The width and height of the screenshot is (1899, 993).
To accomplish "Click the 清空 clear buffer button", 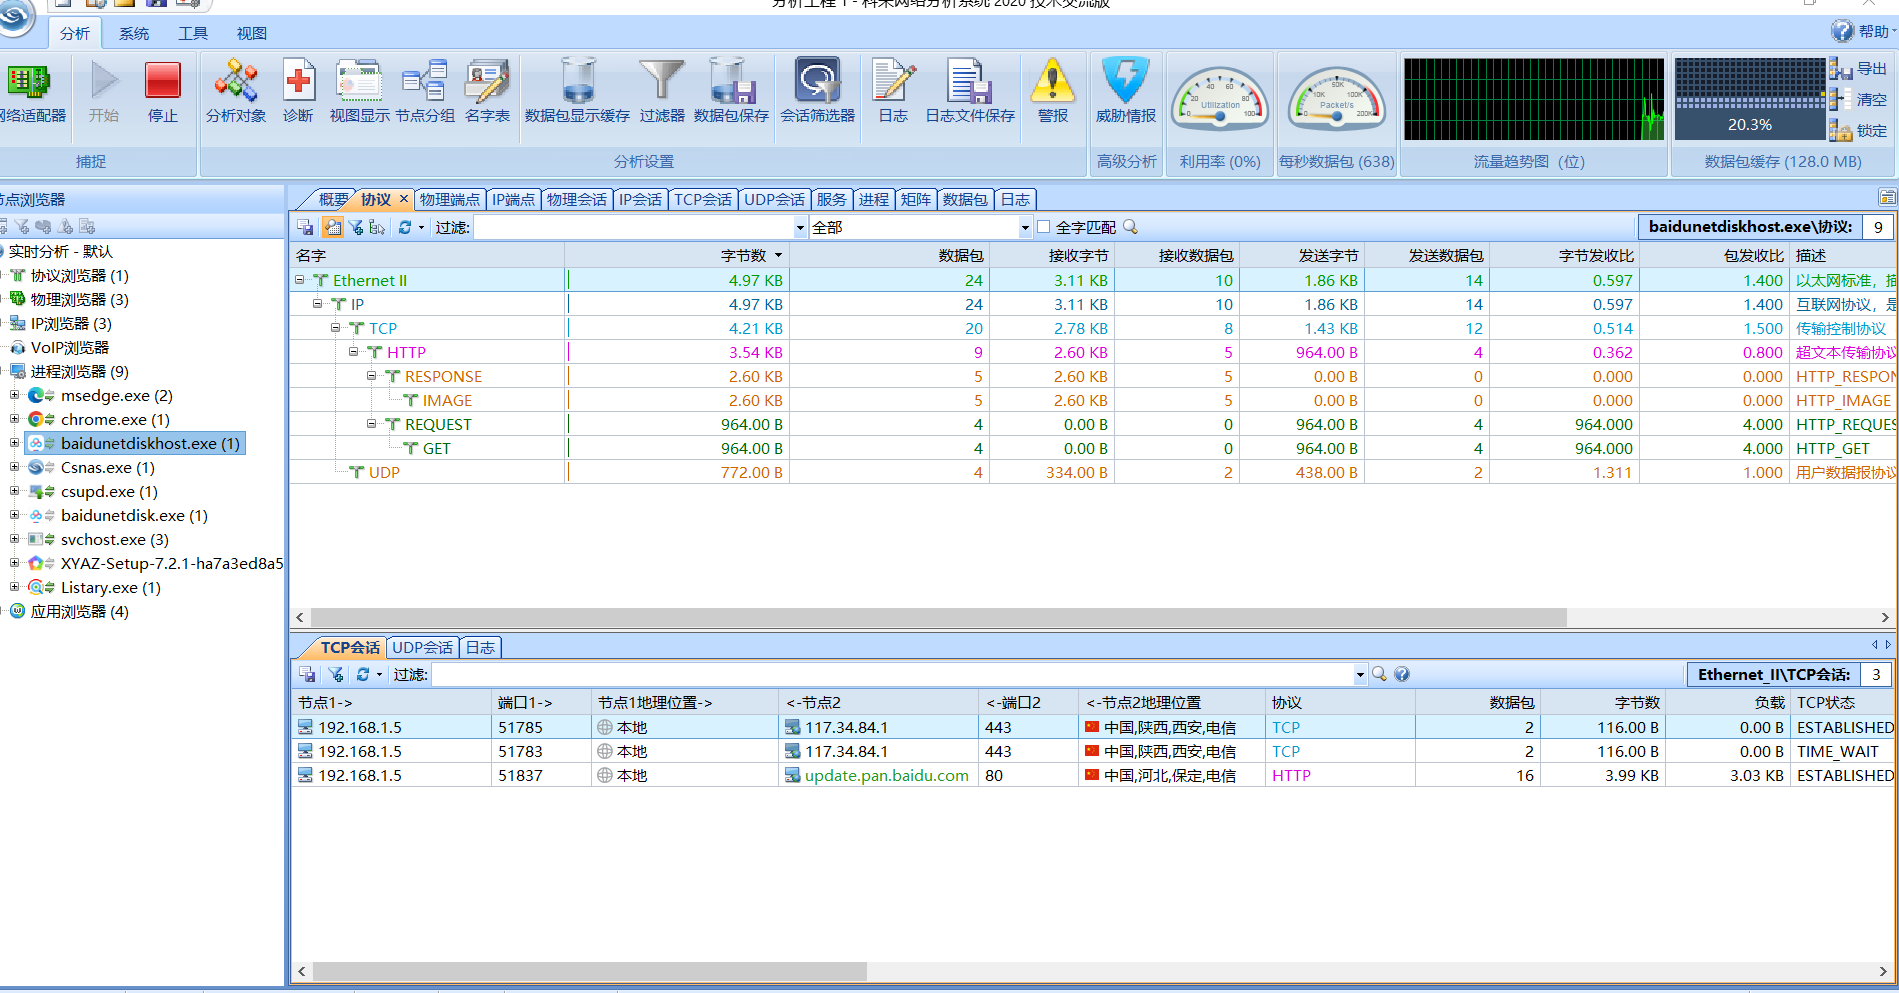I will pos(1859,100).
